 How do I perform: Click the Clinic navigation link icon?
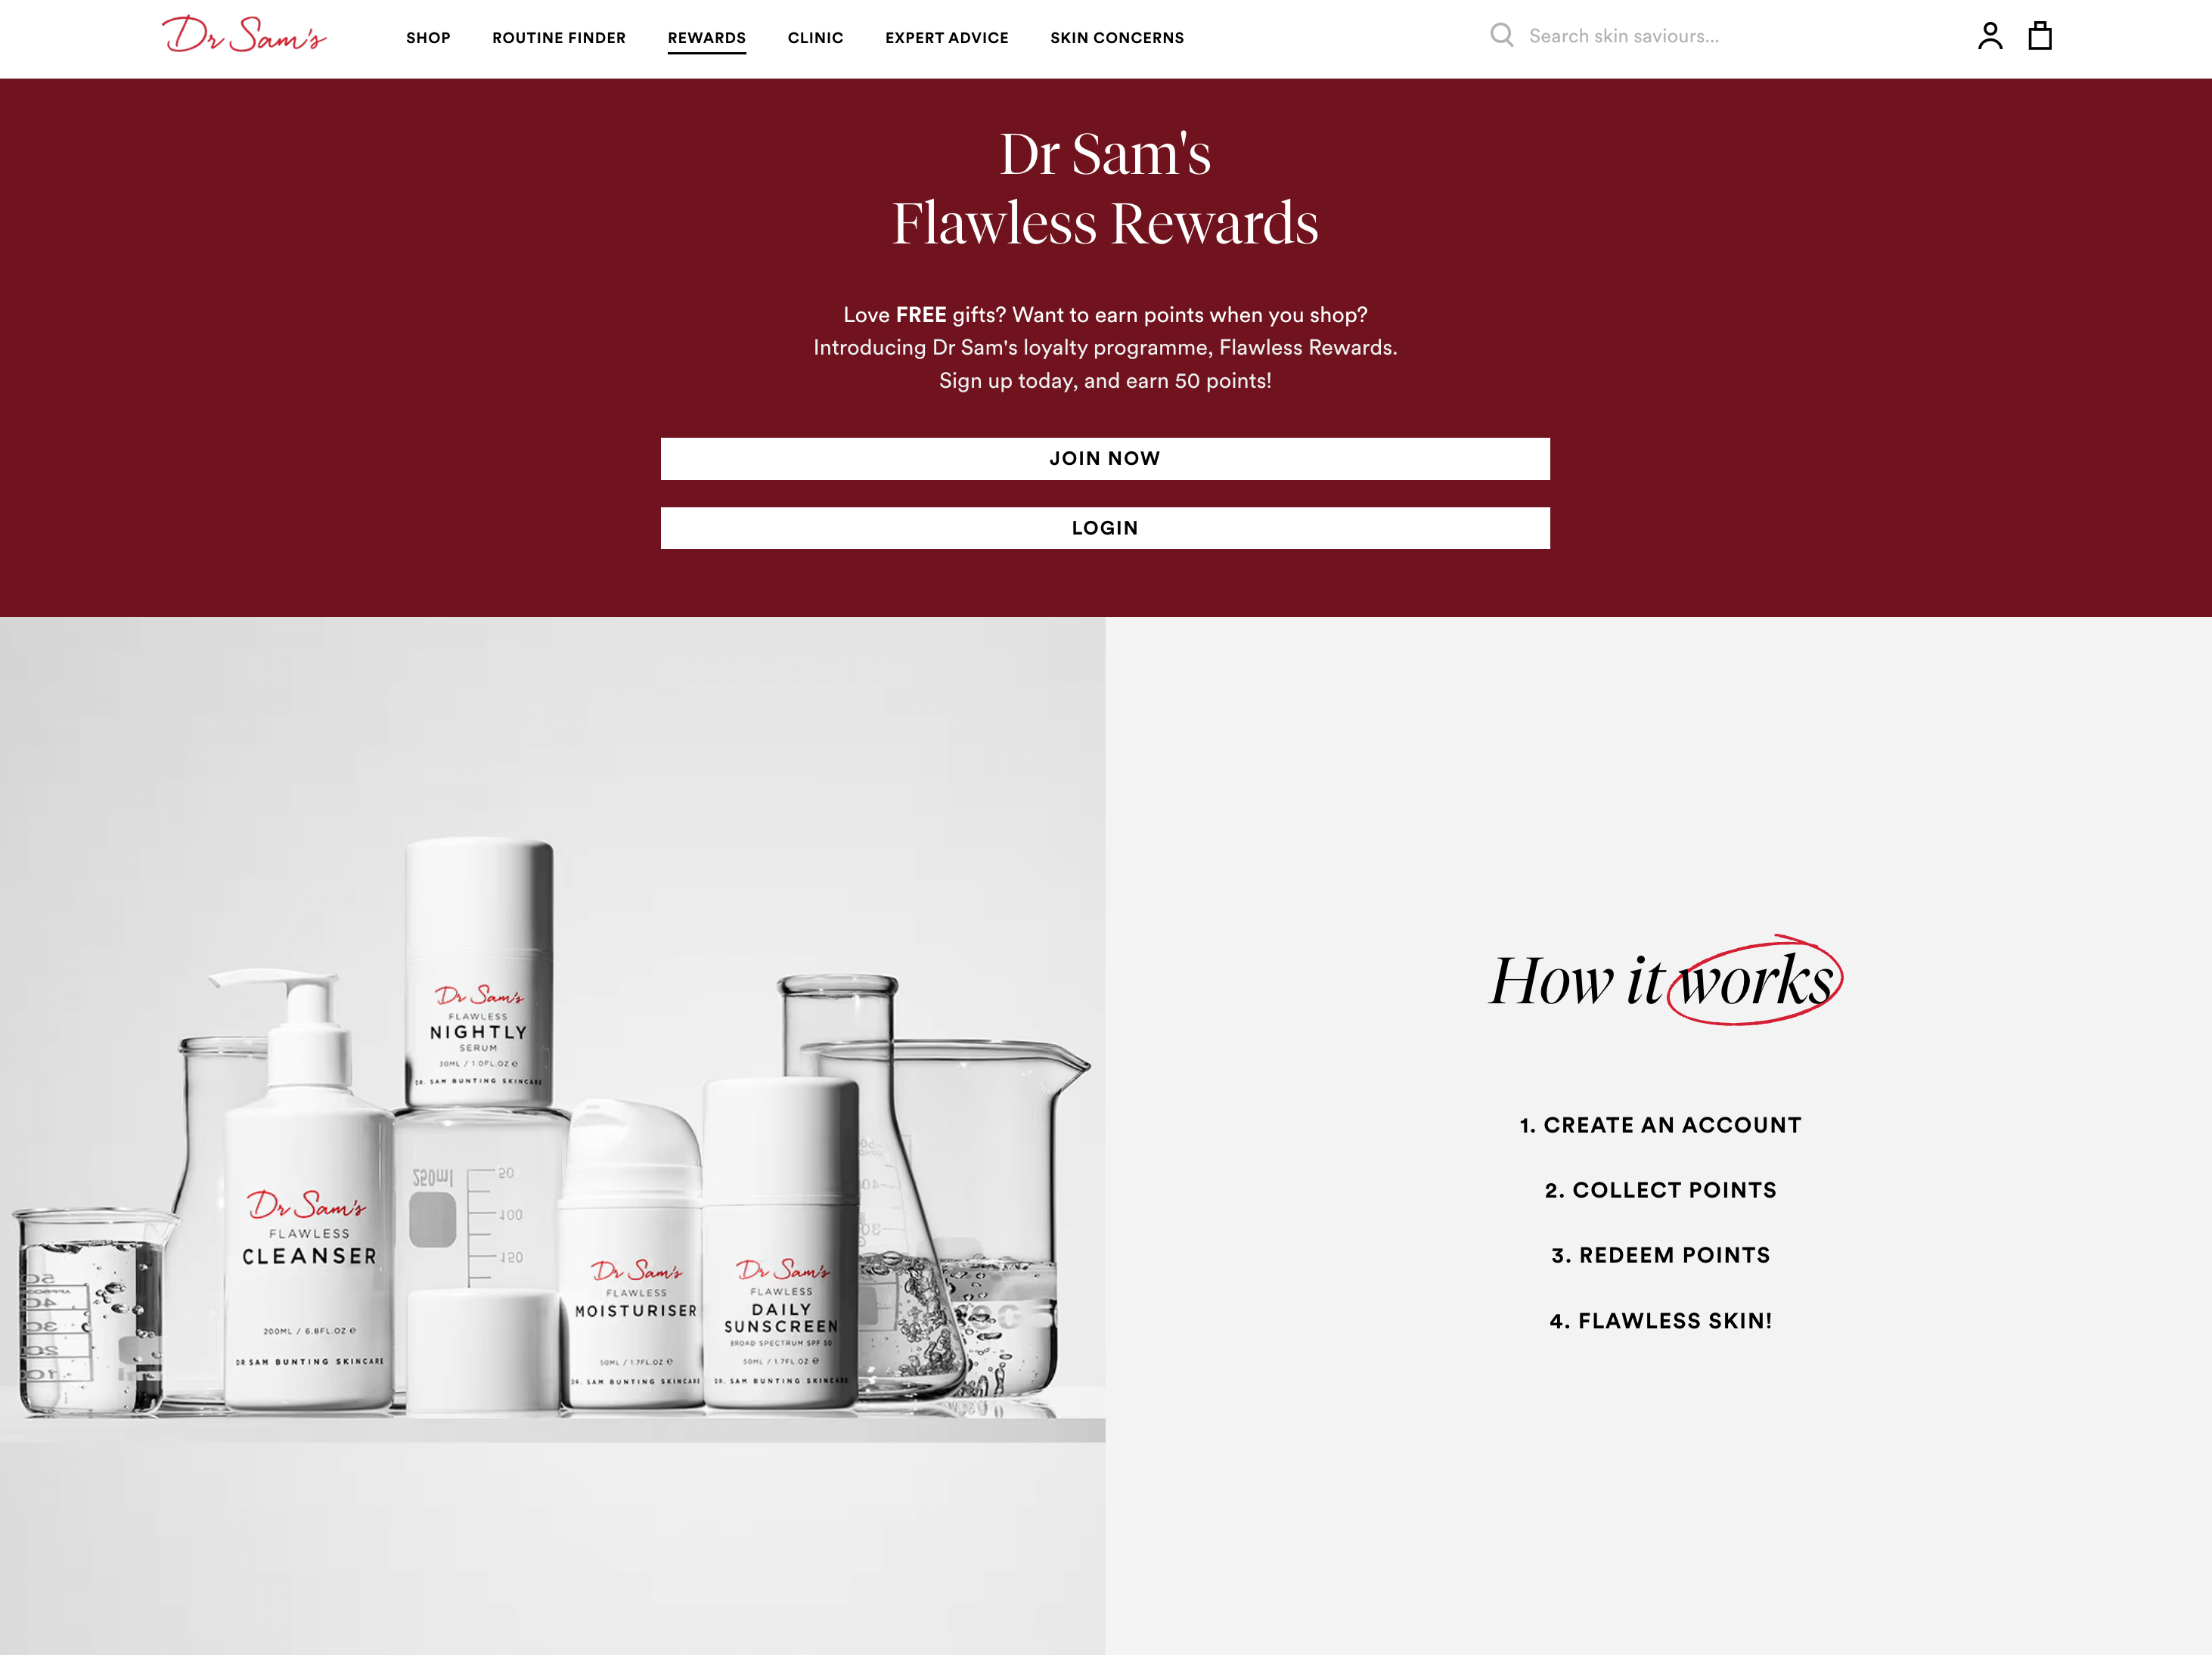[x=812, y=36]
